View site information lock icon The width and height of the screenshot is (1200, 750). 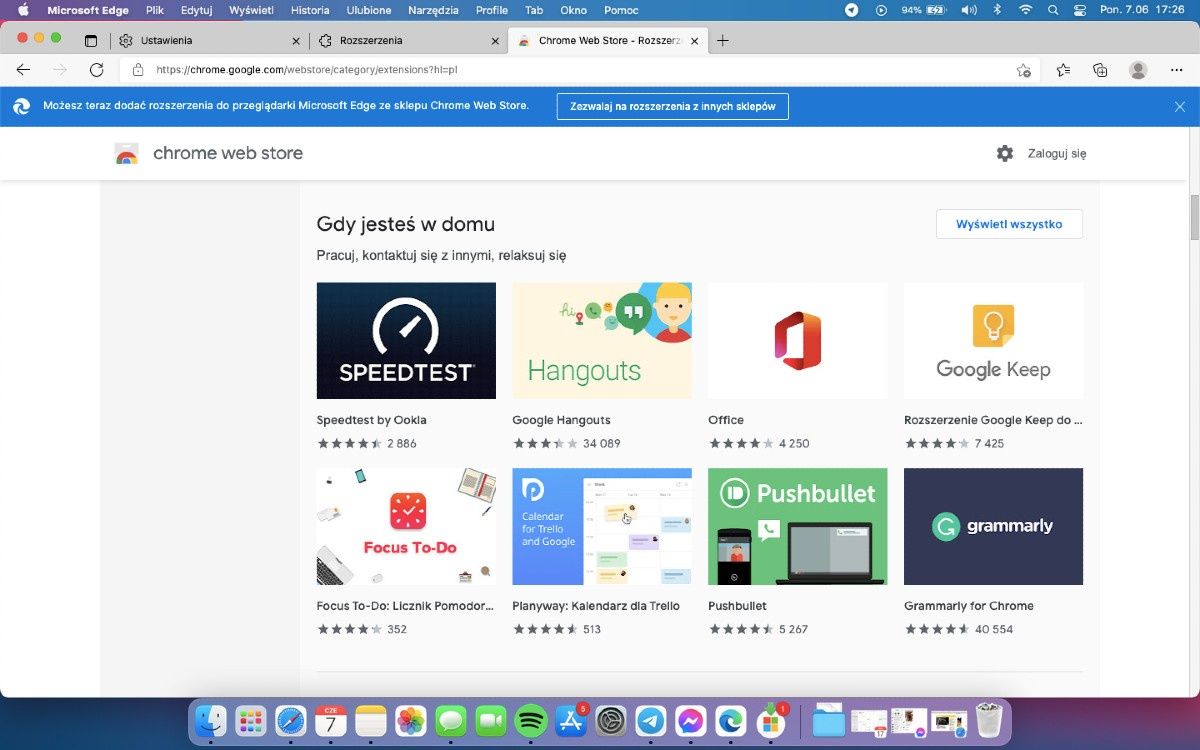point(138,70)
